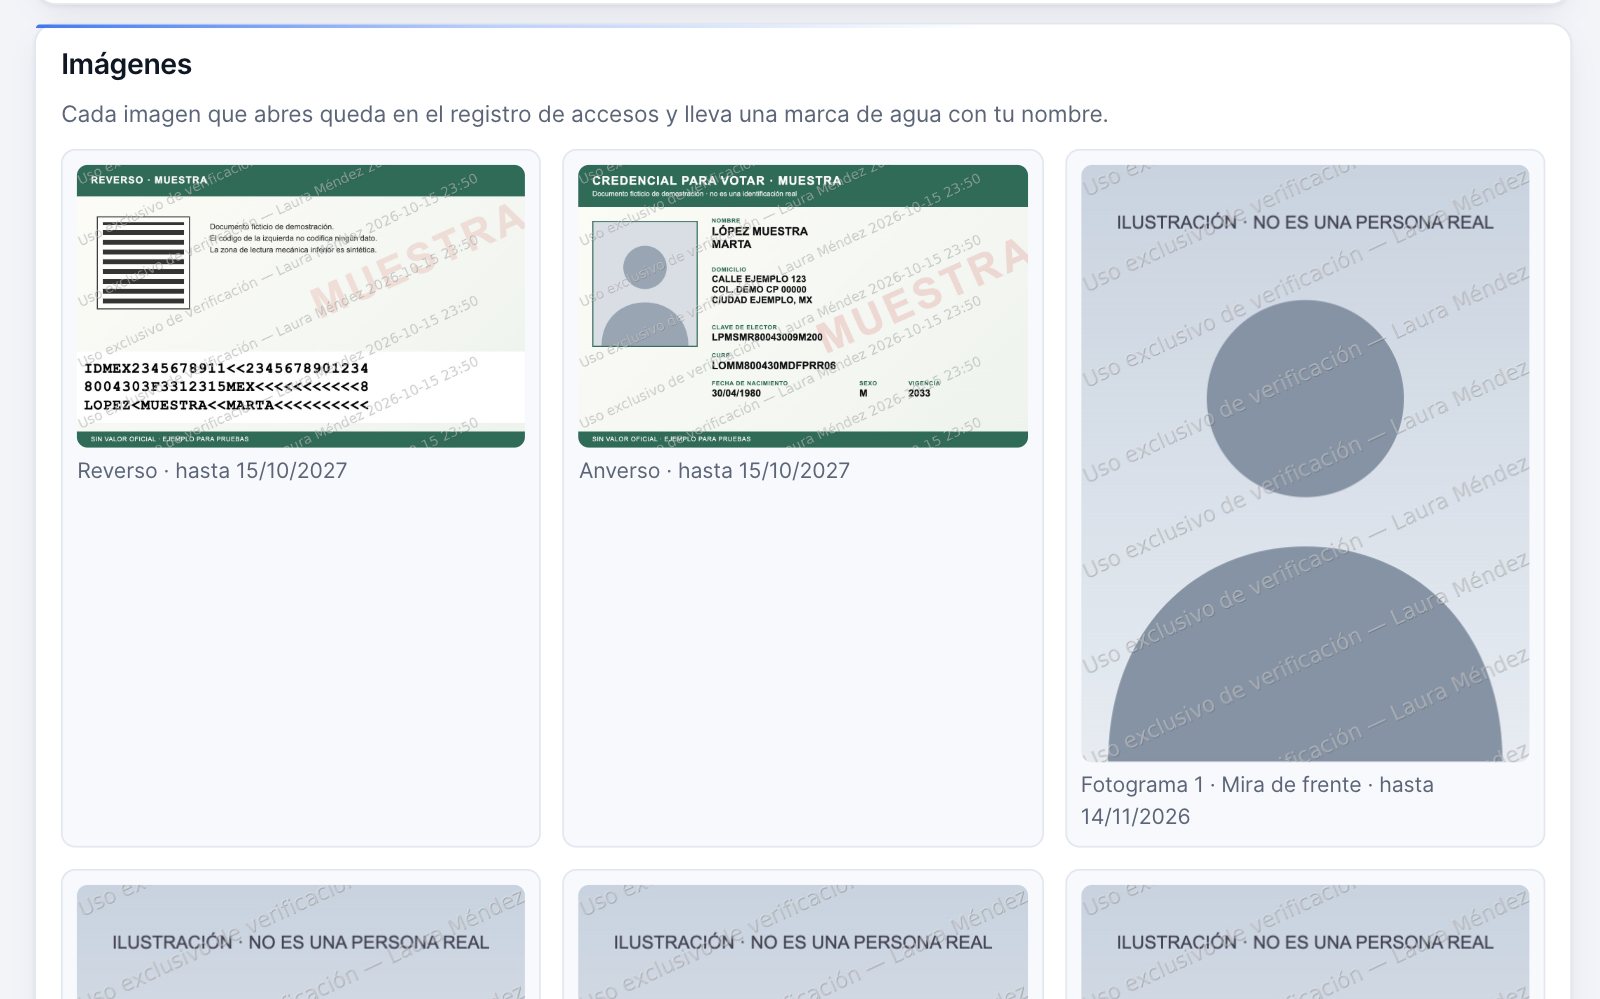Click the caption "Anverso · hasta 15/10/2027"
The image size is (1600, 999).
coord(714,471)
